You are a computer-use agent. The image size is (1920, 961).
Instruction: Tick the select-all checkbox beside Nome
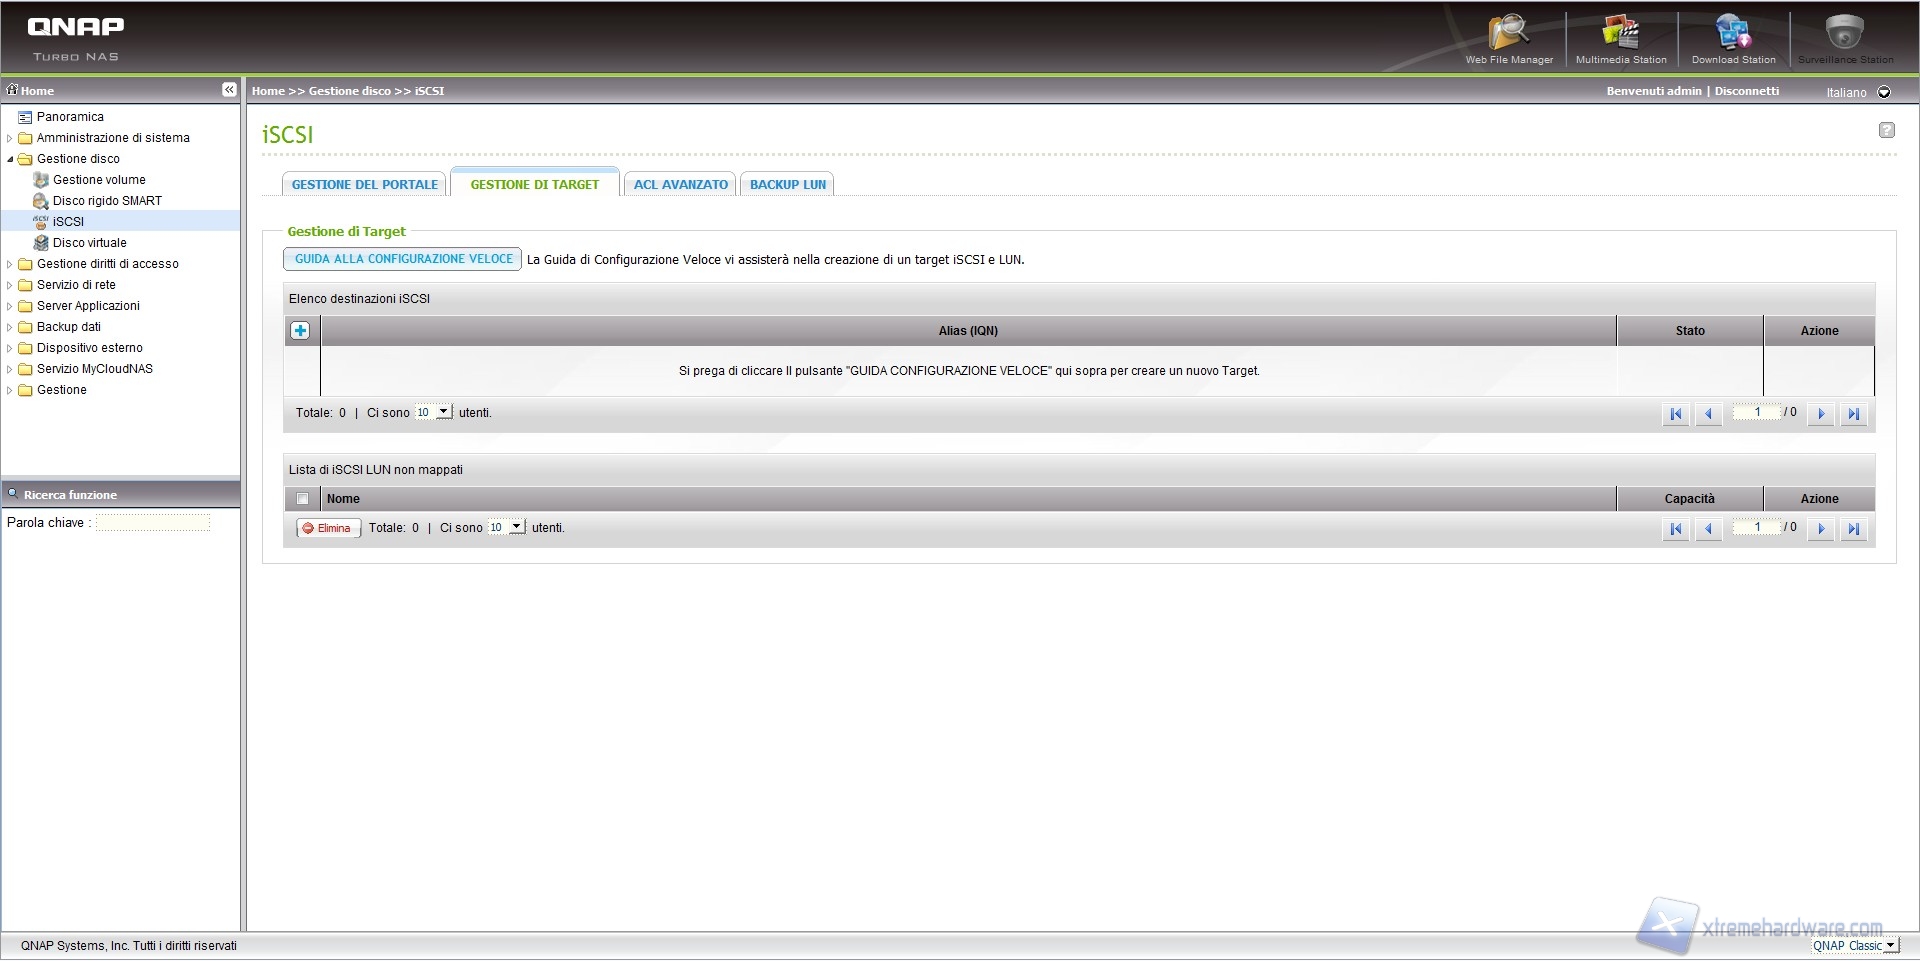click(302, 499)
